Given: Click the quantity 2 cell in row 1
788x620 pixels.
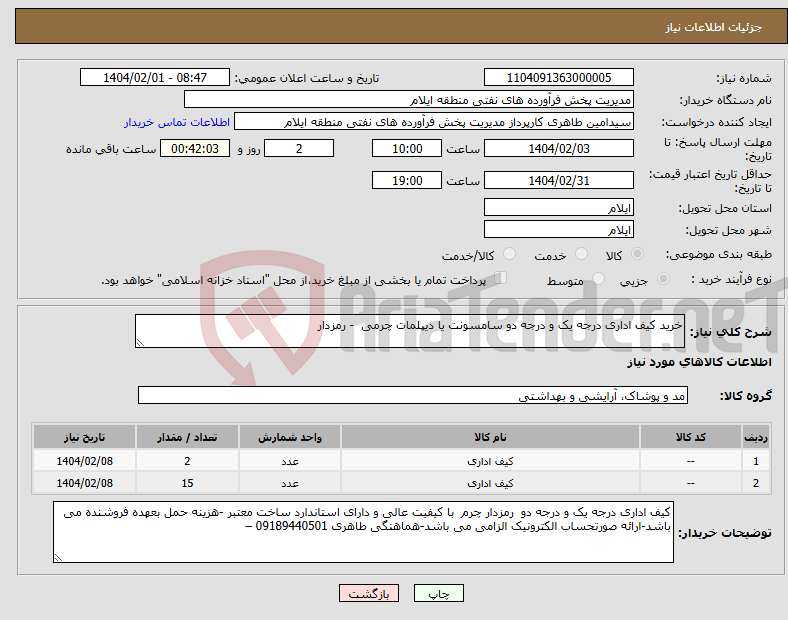Looking at the screenshot, I should [187, 461].
